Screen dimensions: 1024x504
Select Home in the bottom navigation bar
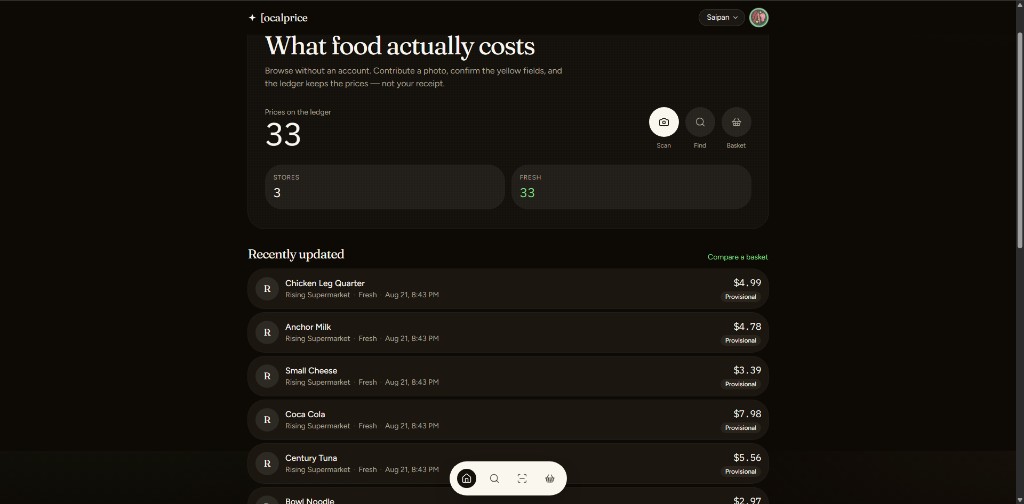[x=466, y=479]
